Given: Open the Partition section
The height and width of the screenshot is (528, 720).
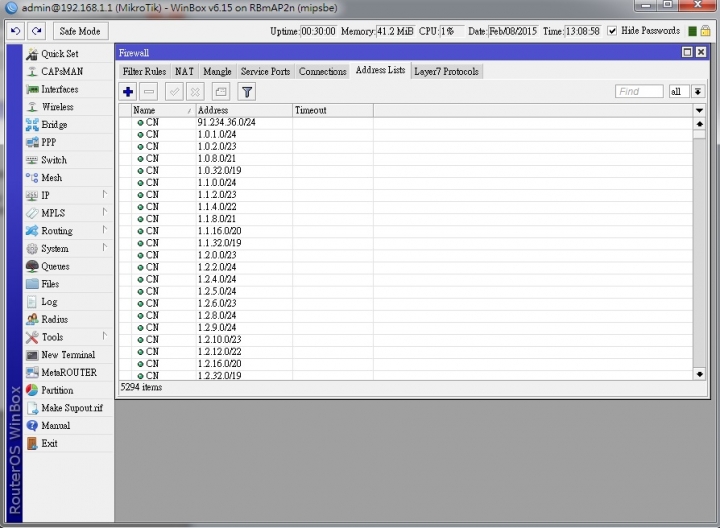Looking at the screenshot, I should click(x=68, y=390).
